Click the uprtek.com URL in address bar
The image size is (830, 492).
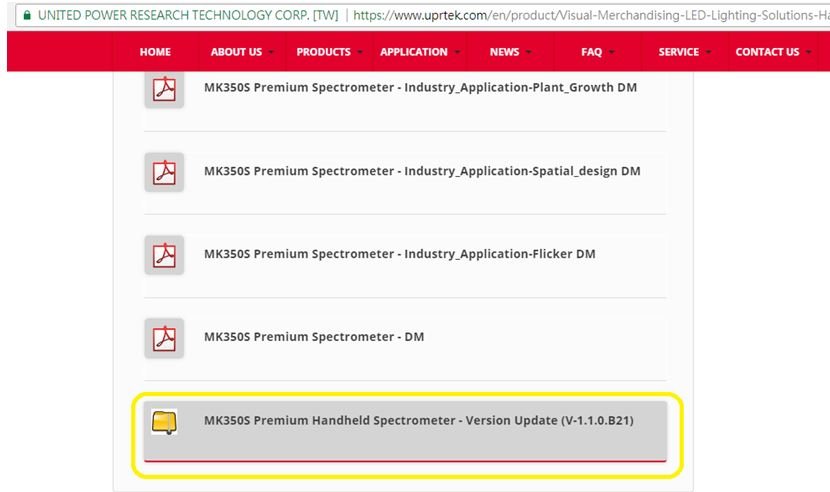591,15
